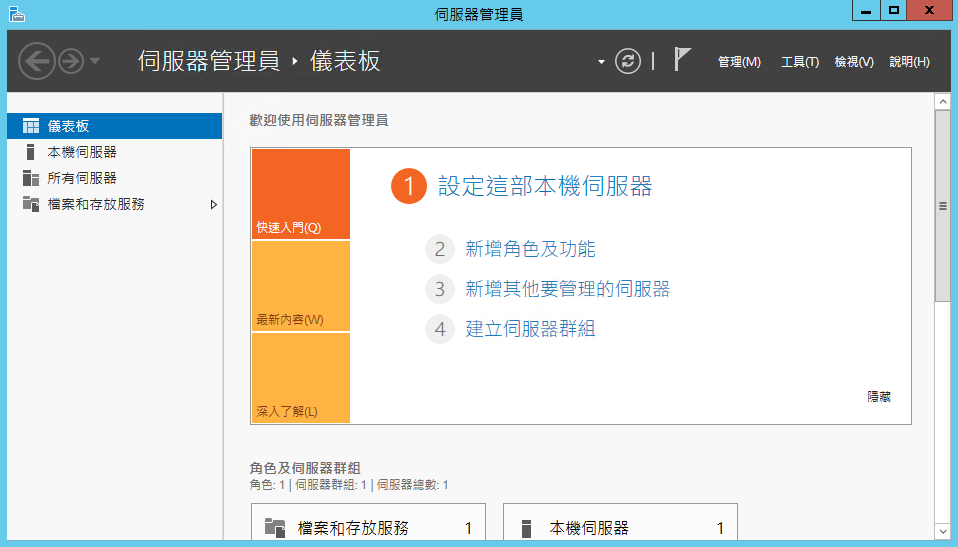Select 檔案和存放服務 in the sidebar

coord(114,204)
